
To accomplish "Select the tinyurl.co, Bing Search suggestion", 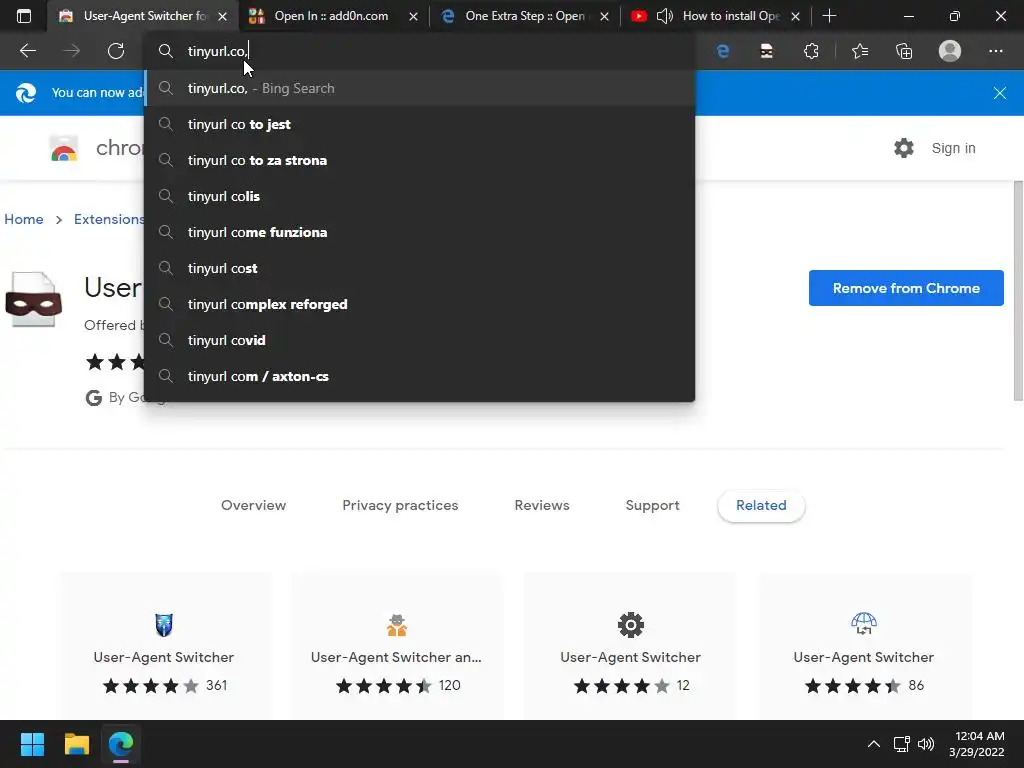I will [419, 88].
